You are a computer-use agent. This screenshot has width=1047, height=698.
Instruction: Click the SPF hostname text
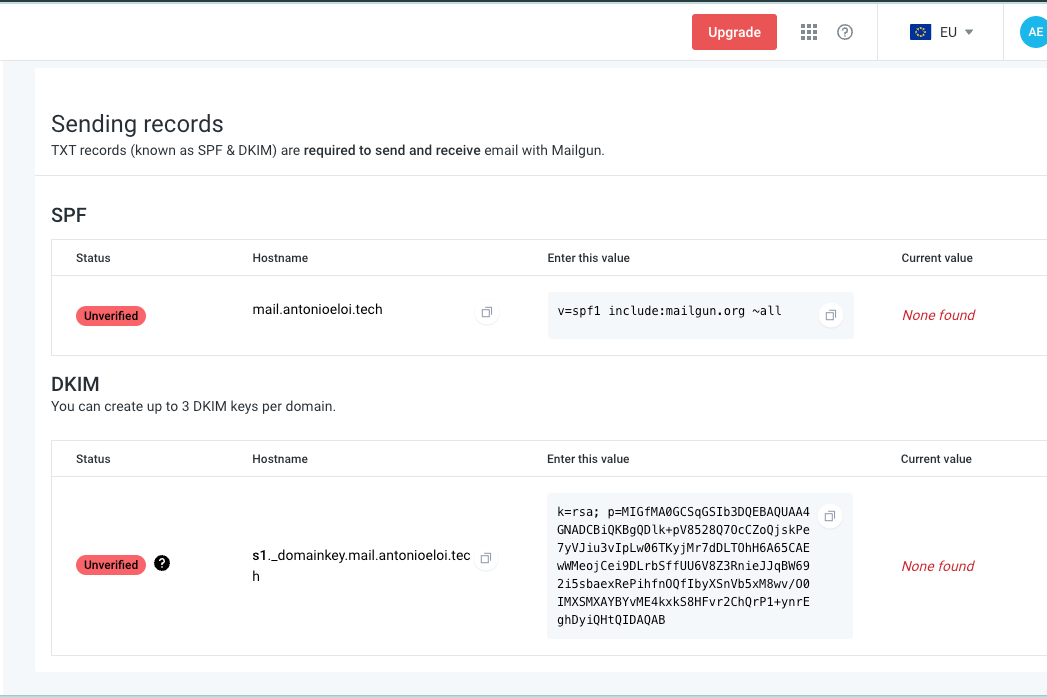tap(317, 310)
